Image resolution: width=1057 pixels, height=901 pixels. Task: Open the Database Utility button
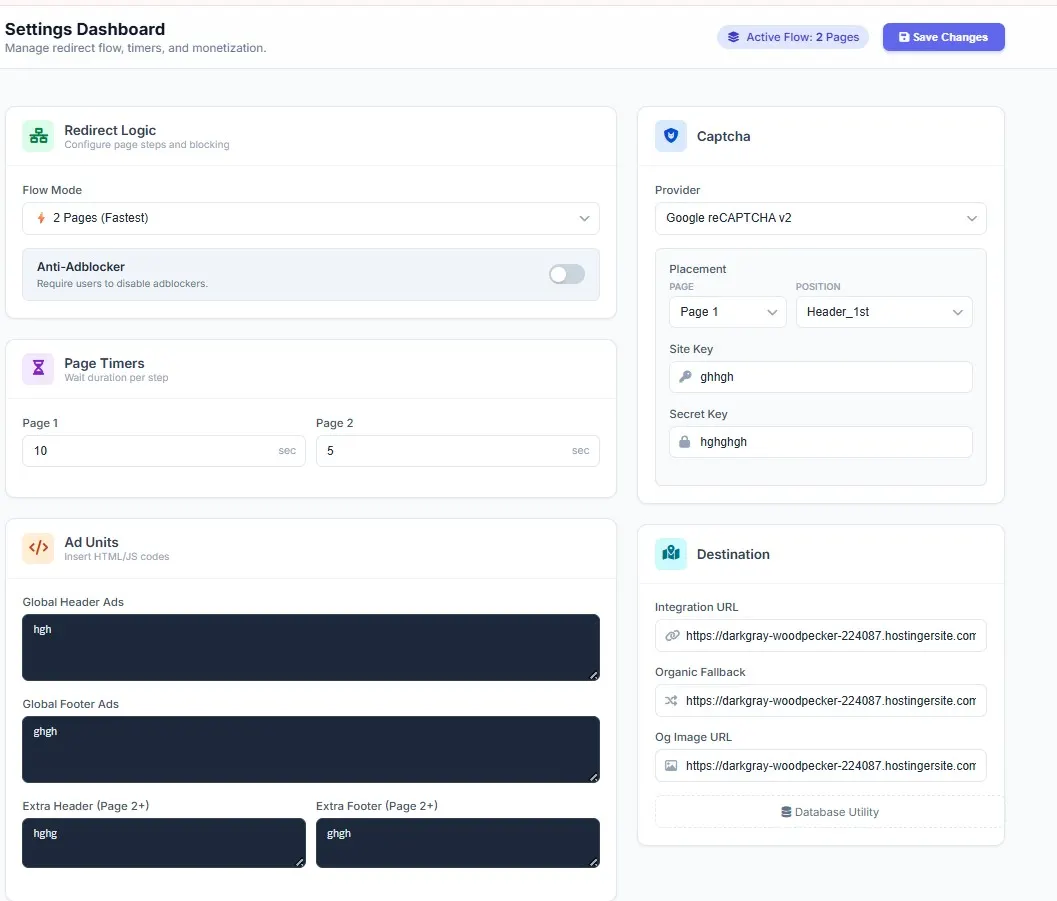coord(829,812)
